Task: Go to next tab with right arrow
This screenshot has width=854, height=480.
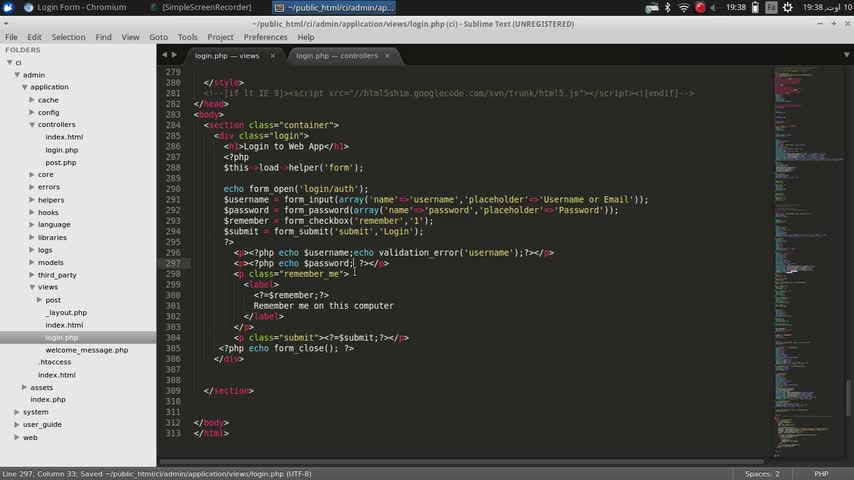Action: [x=174, y=54]
